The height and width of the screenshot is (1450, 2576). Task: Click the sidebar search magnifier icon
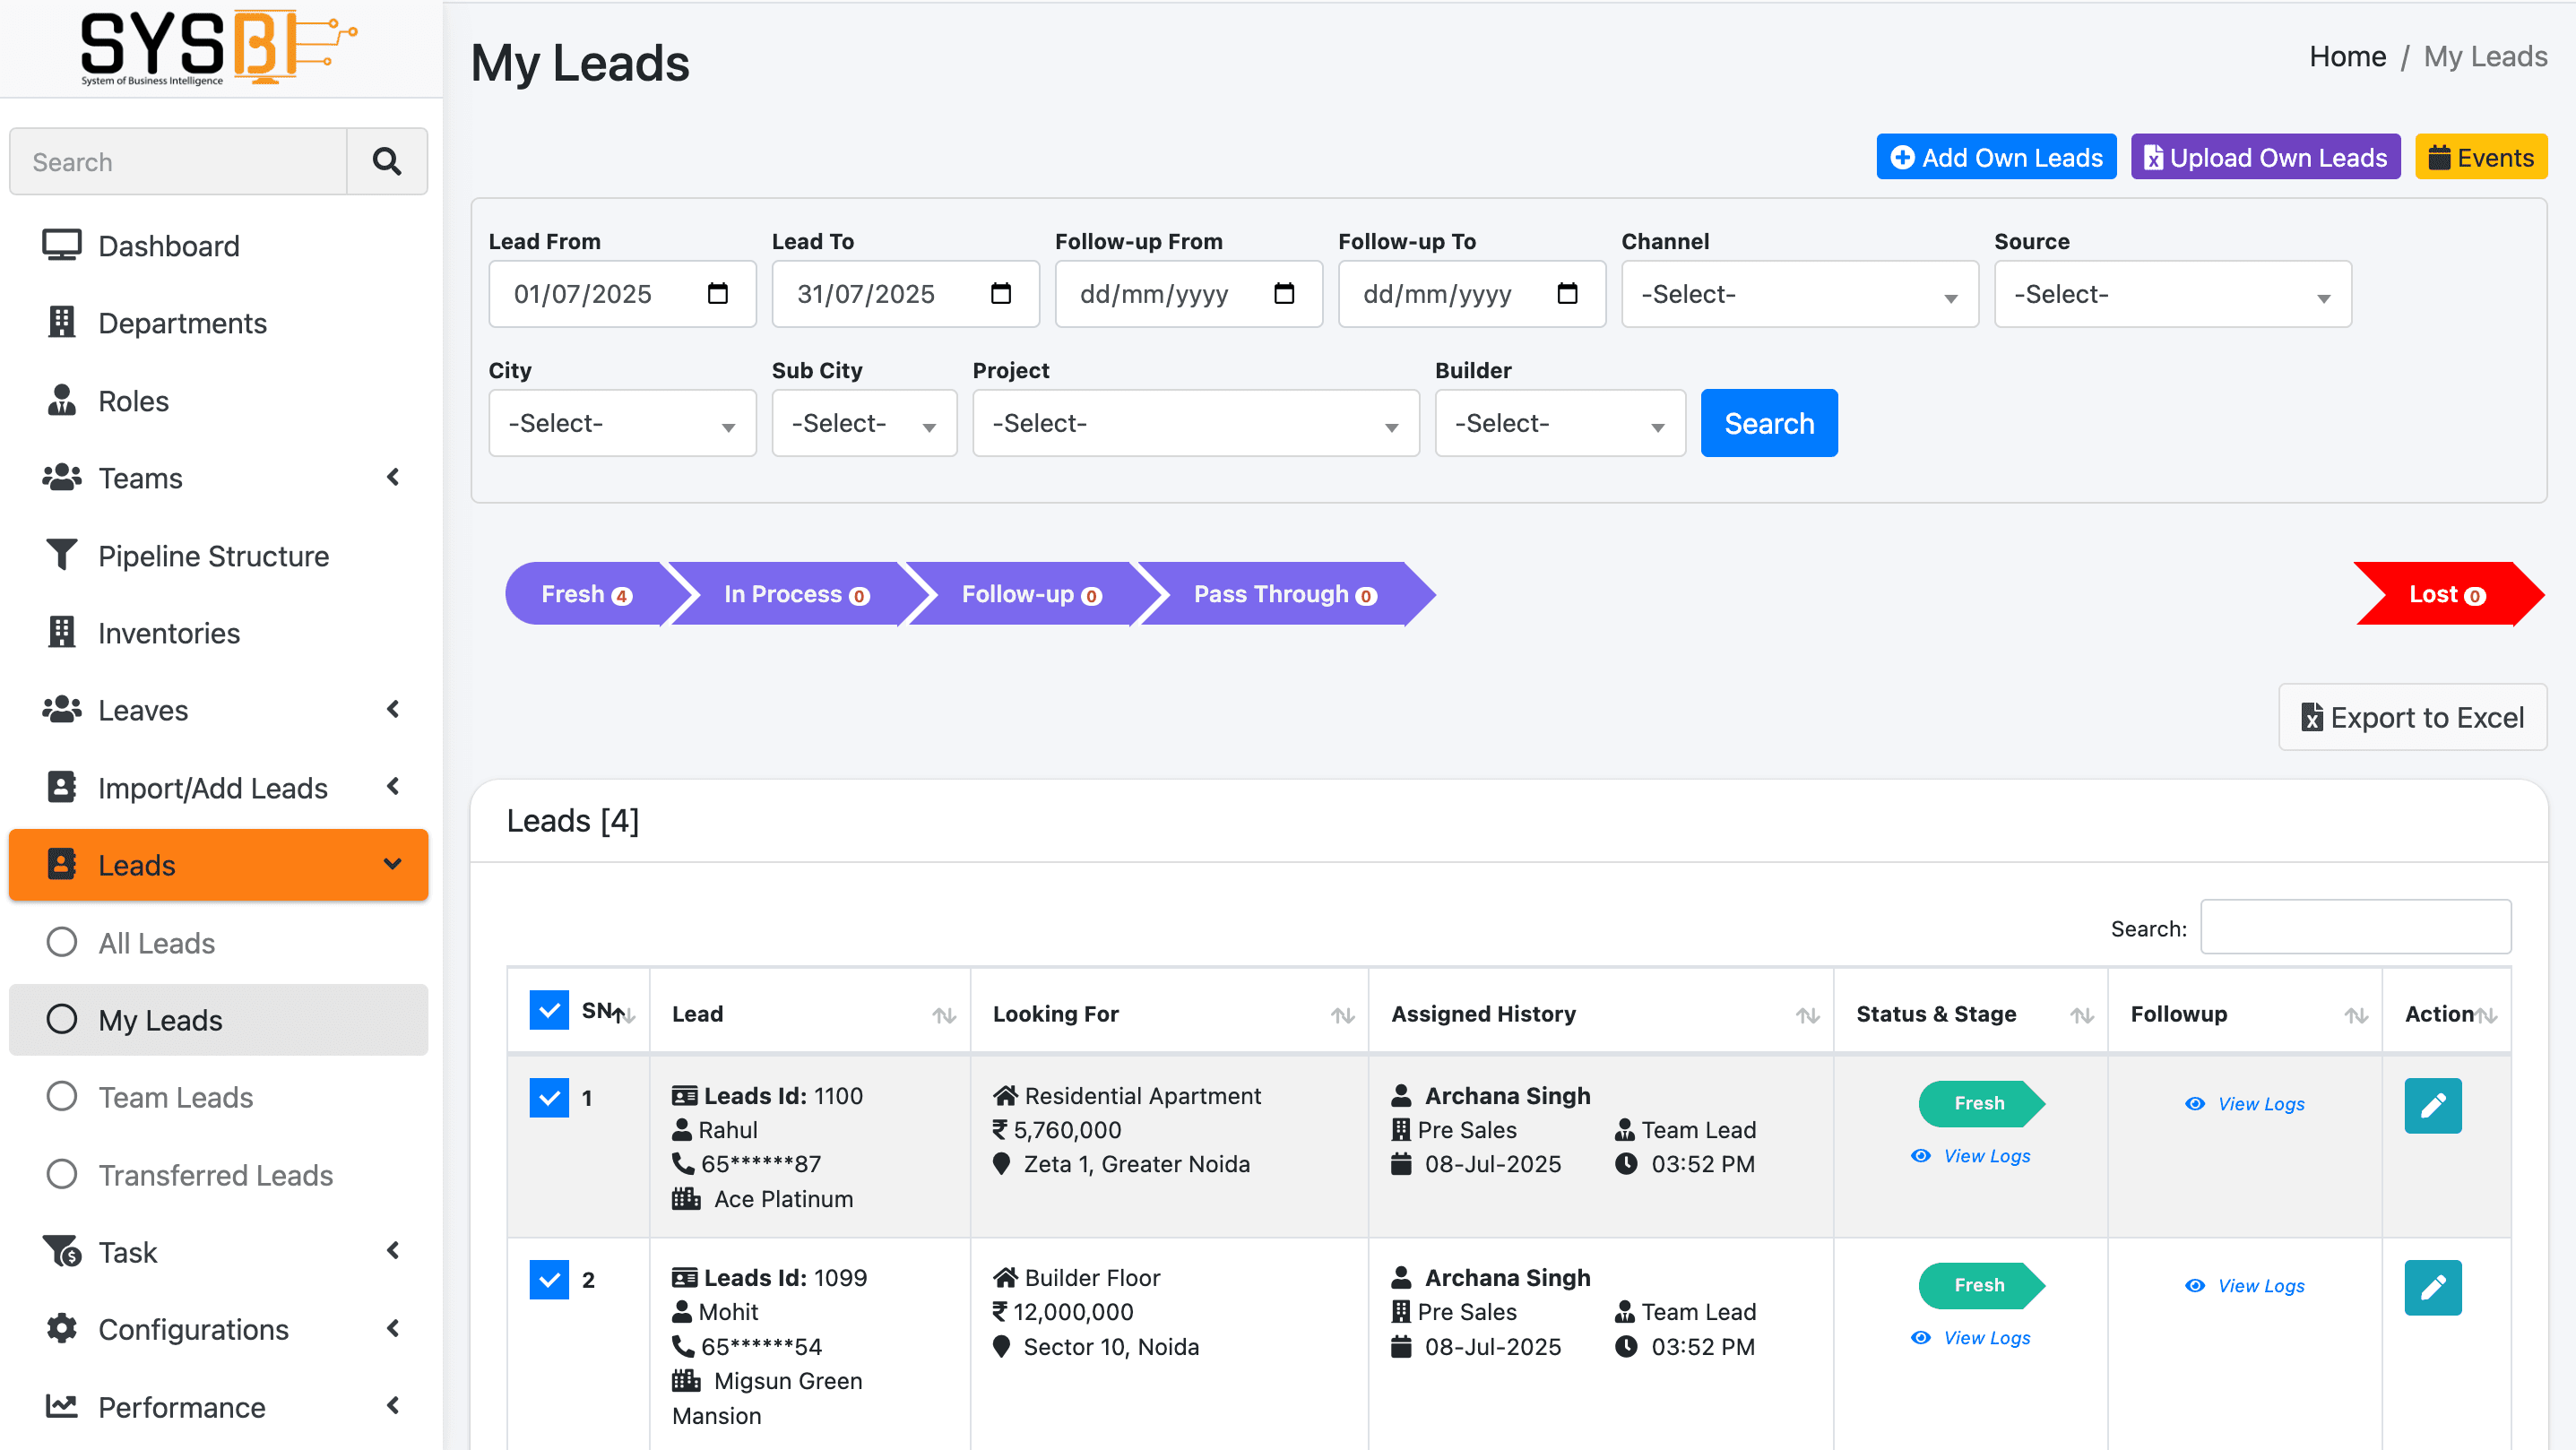[x=386, y=161]
